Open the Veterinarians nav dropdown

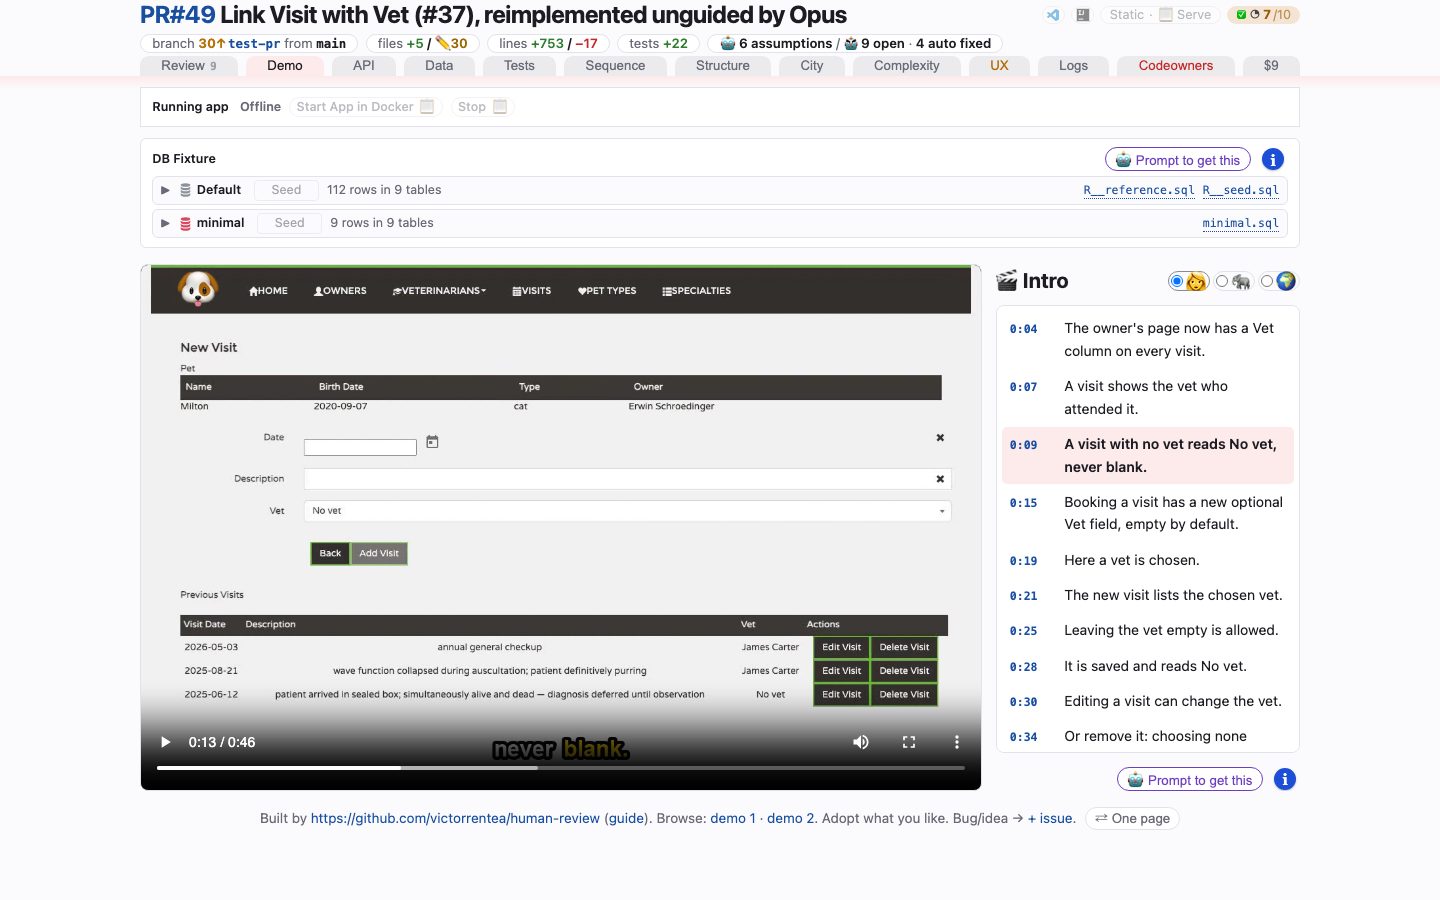[439, 291]
